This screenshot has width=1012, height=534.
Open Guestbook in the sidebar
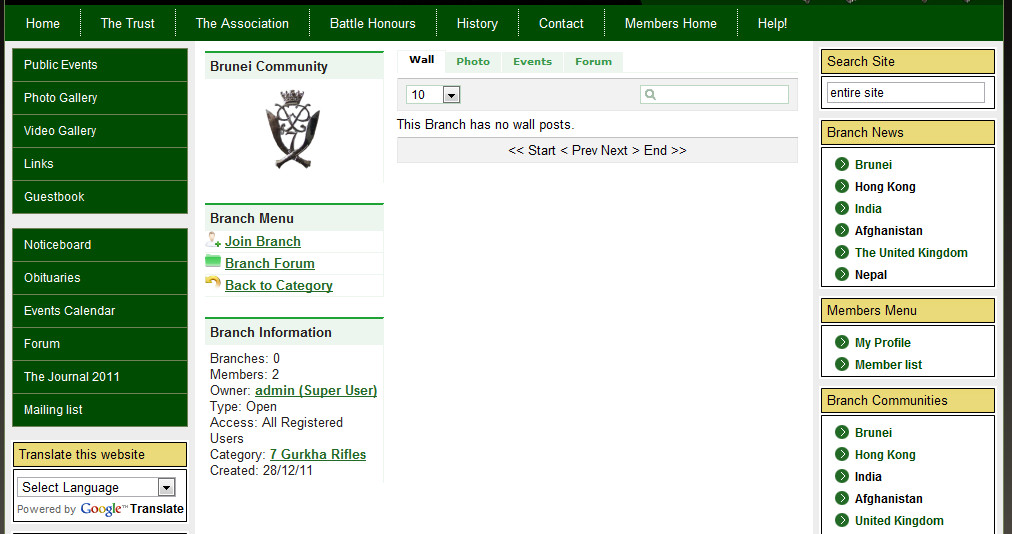click(100, 196)
